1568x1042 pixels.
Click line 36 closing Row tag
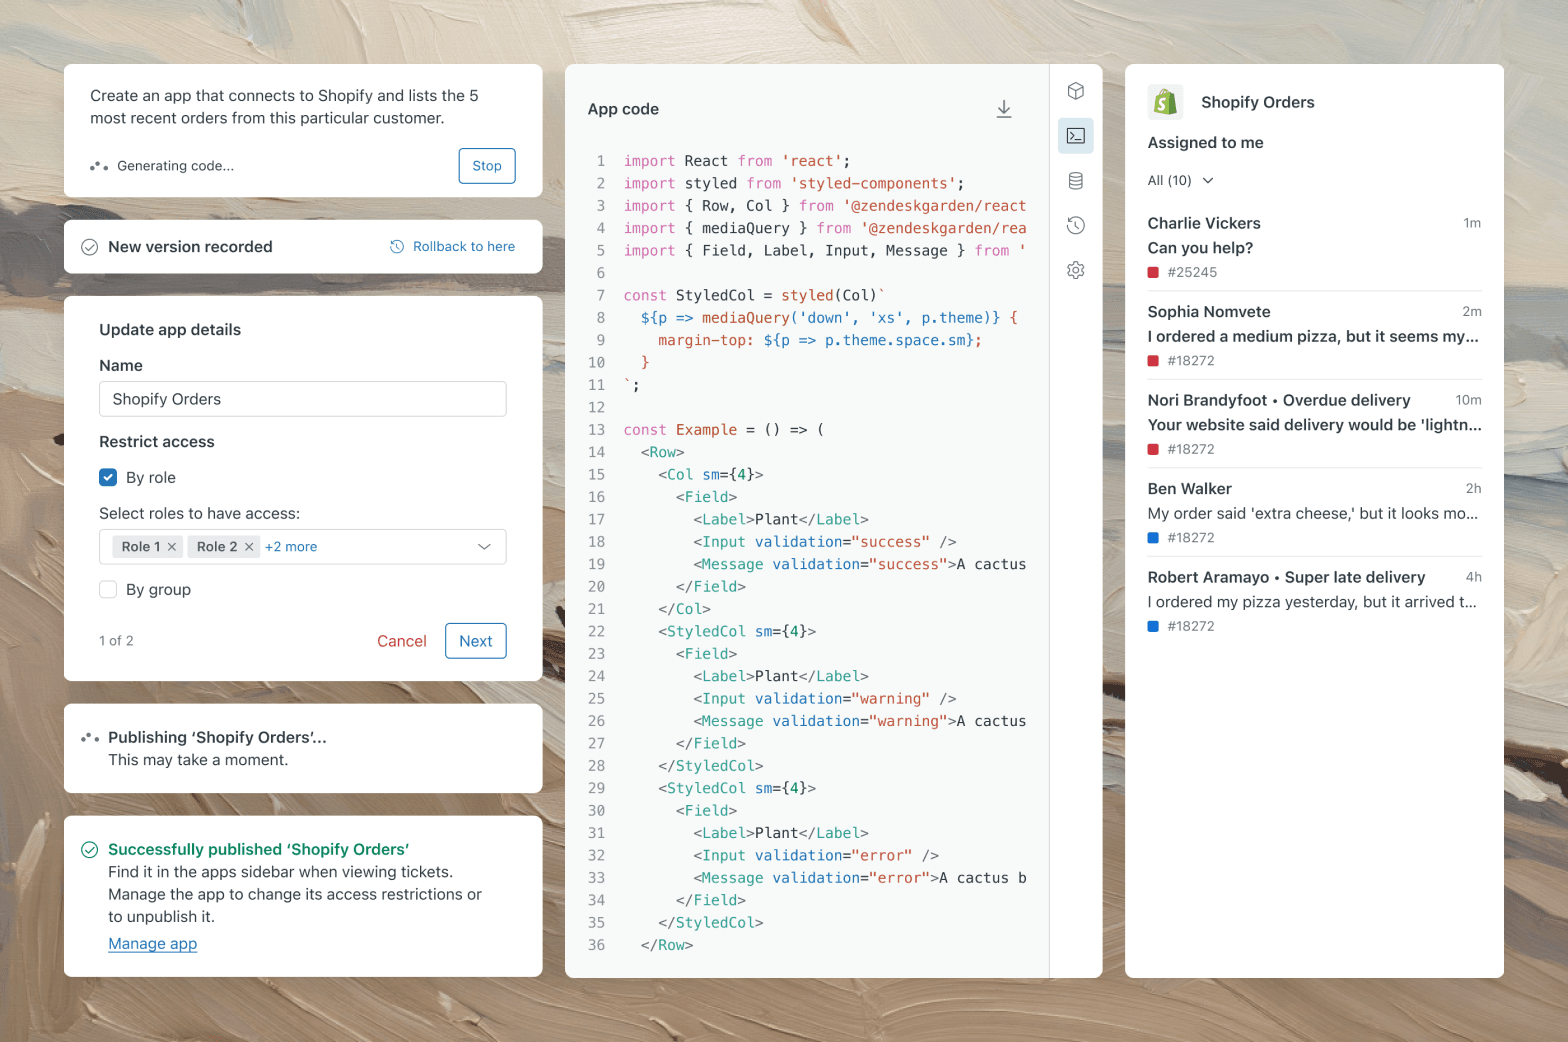[x=666, y=945]
